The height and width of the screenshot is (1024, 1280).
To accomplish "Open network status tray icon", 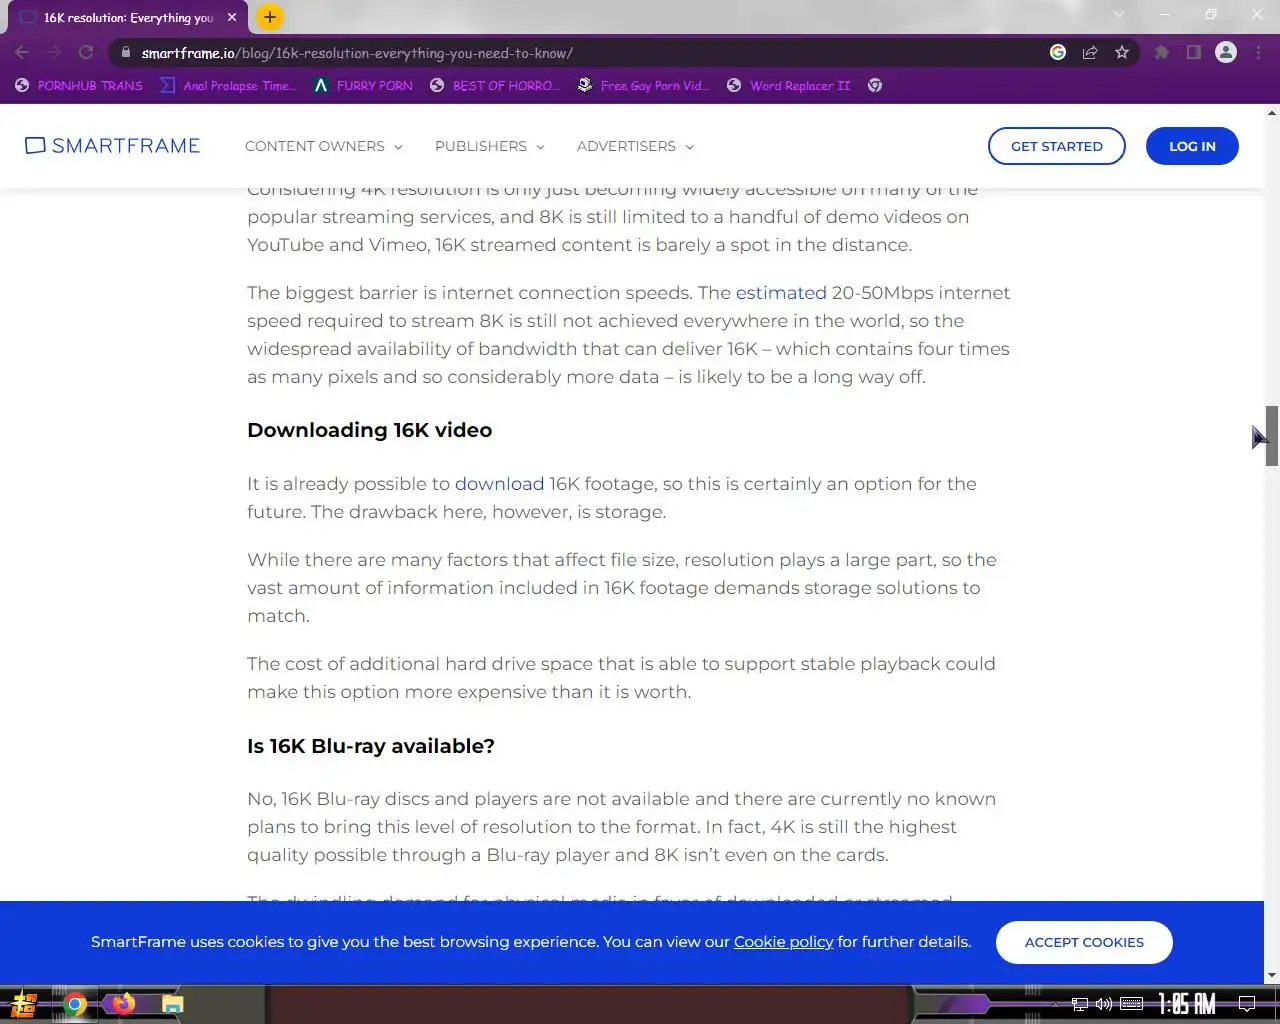I will (1080, 1004).
